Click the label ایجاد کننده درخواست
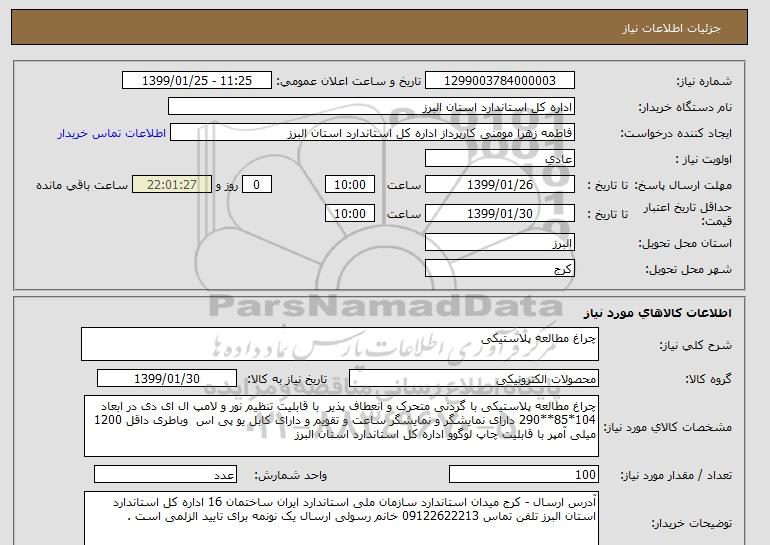Screen dimensions: 770x545 click(x=676, y=133)
